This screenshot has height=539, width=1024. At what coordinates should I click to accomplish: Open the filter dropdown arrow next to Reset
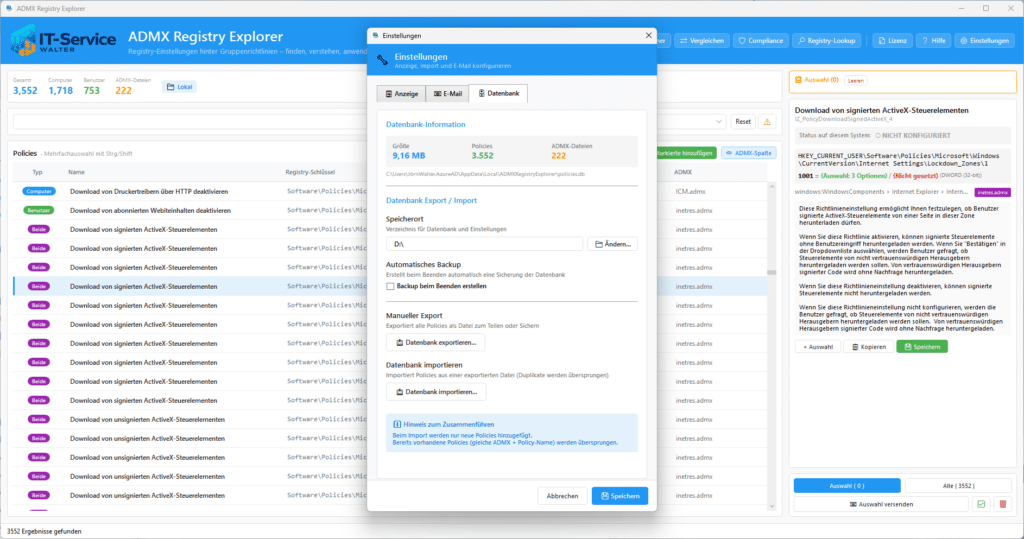click(718, 122)
